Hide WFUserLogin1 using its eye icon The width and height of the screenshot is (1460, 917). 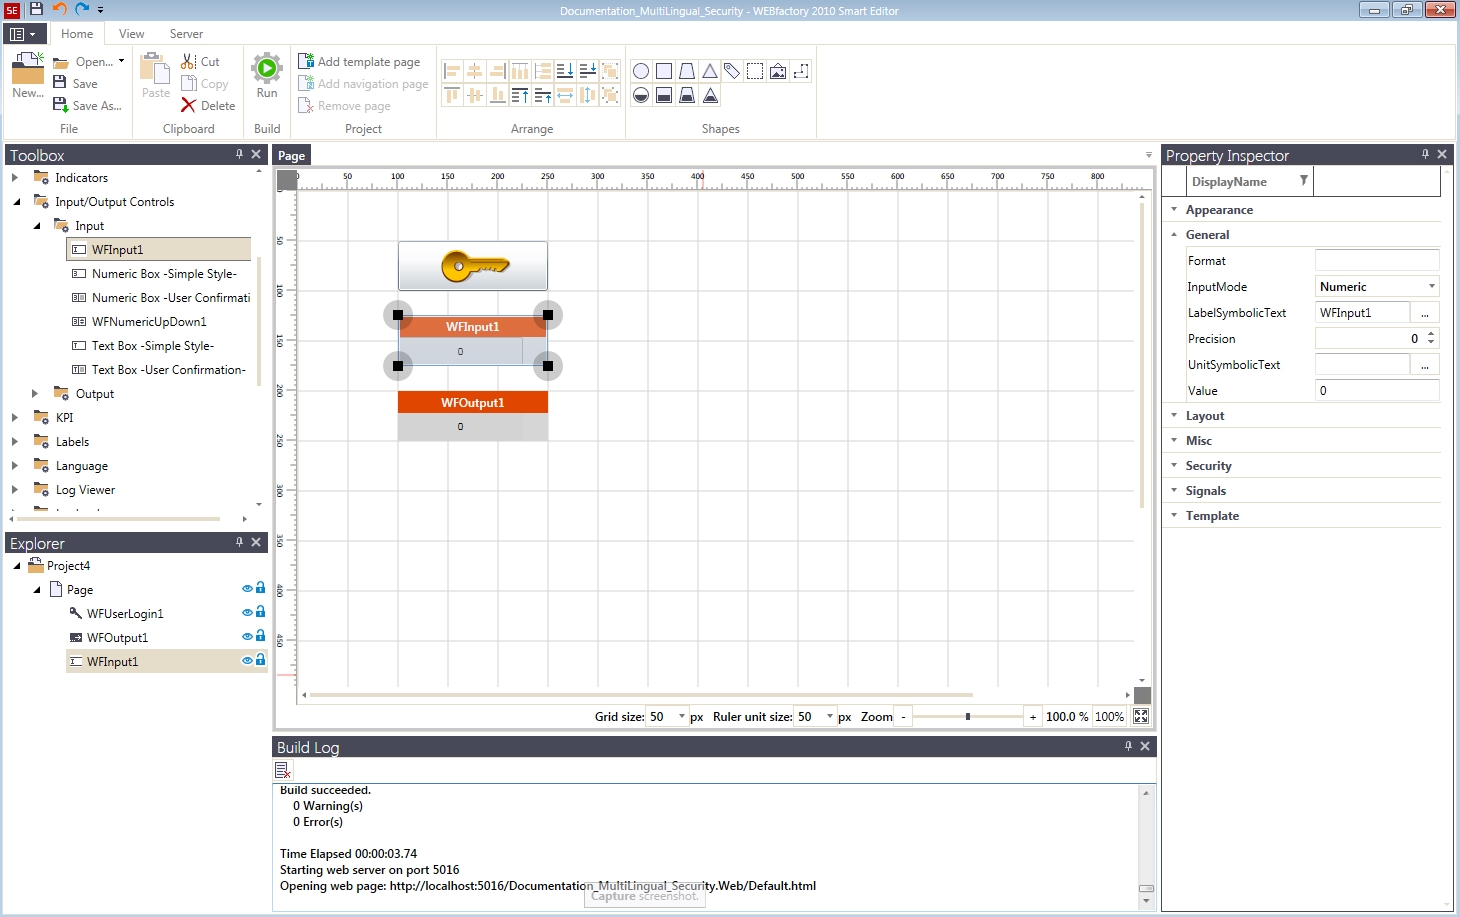[x=247, y=613]
